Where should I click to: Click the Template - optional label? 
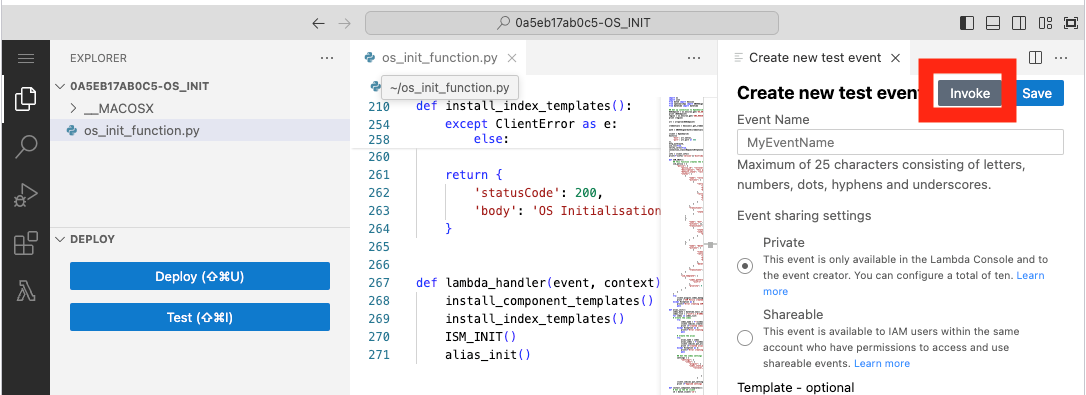[796, 387]
